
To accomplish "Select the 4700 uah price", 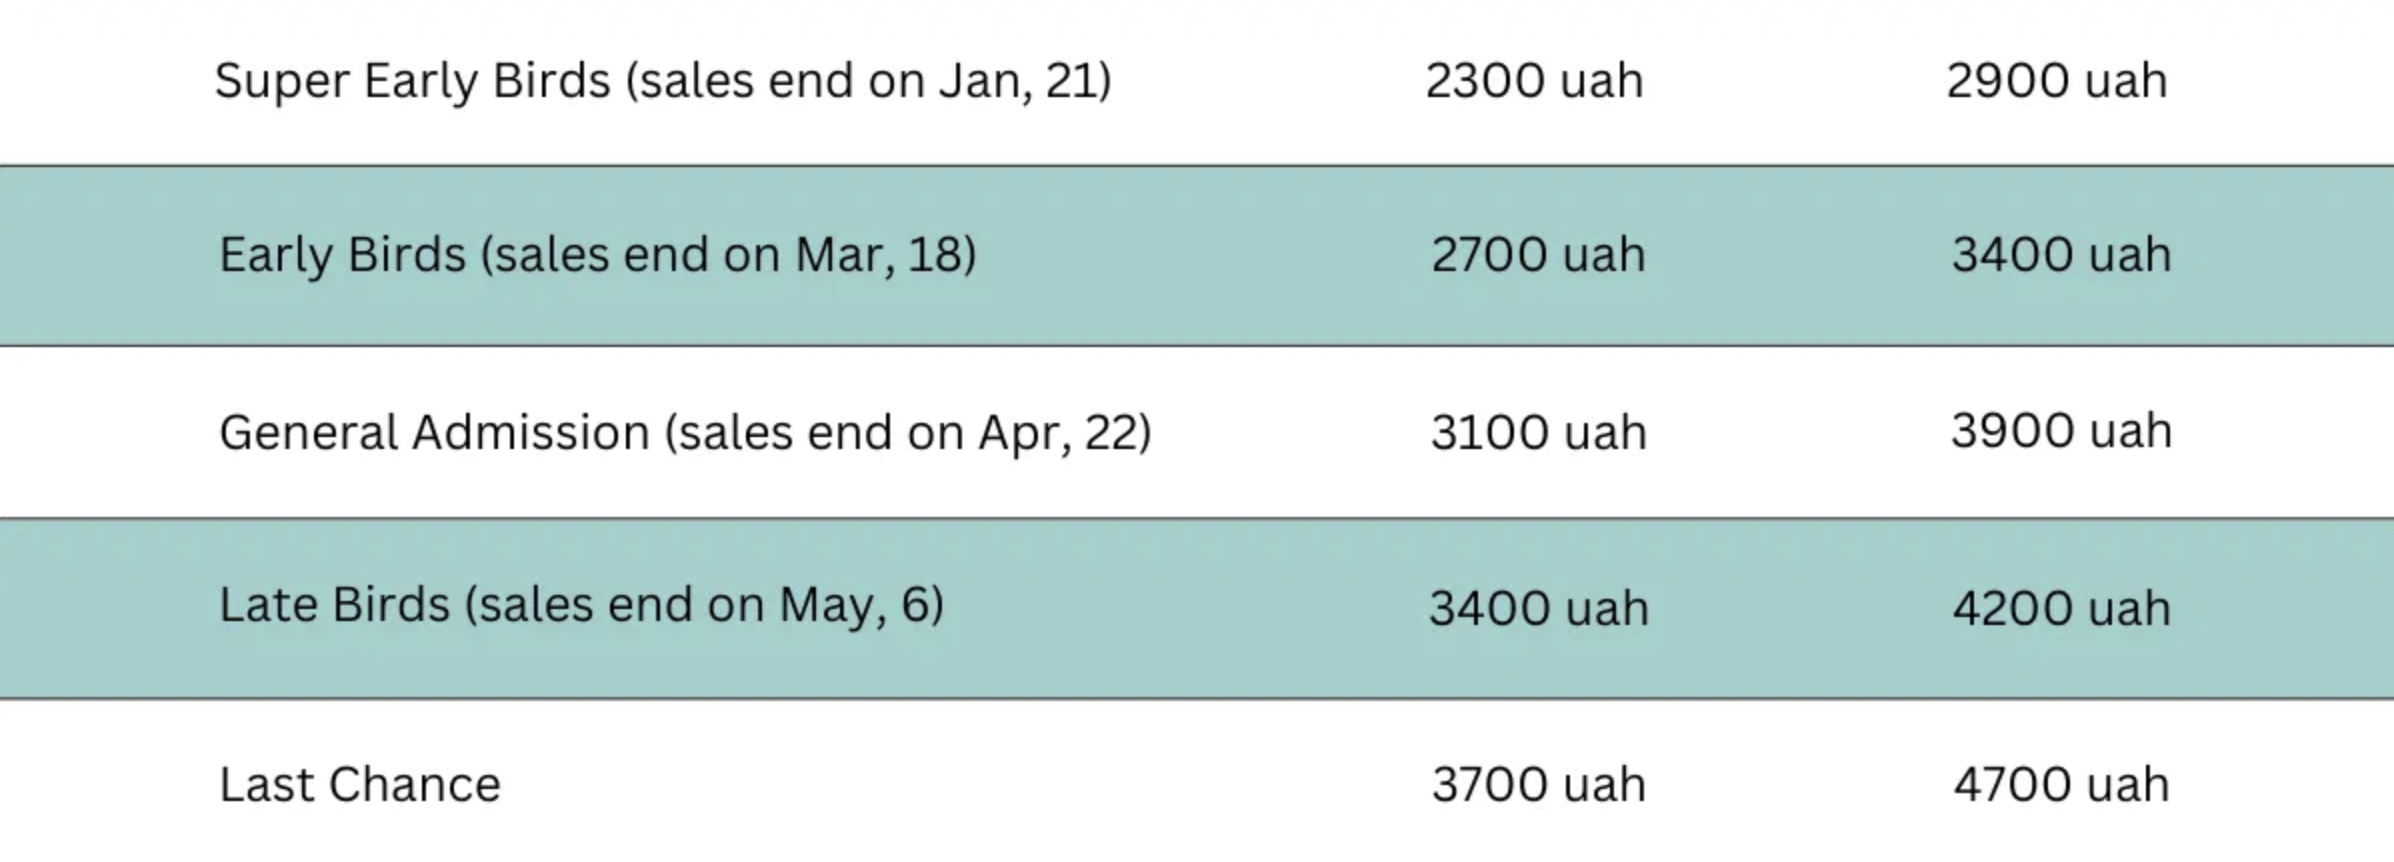I will [2061, 785].
